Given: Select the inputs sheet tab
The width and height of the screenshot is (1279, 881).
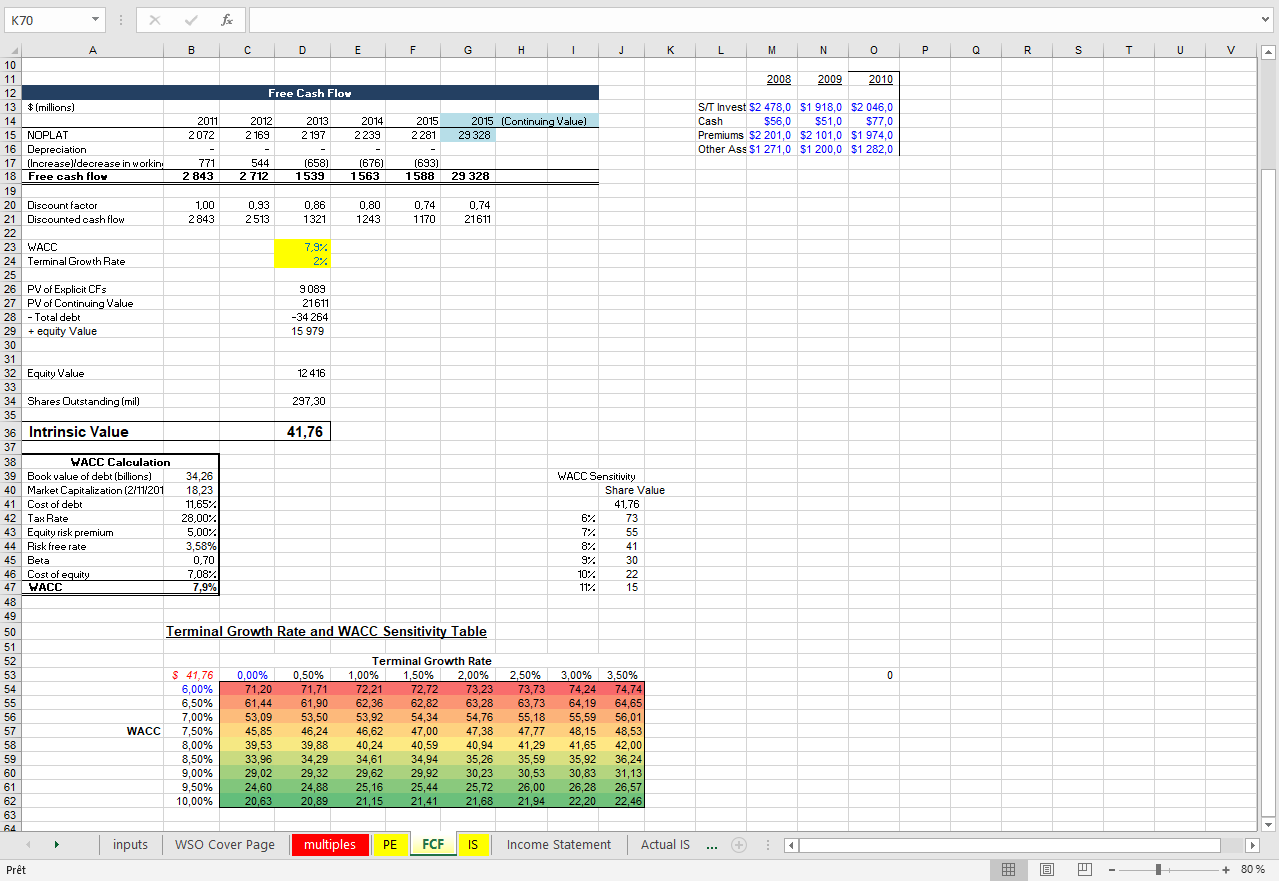Looking at the screenshot, I should tap(130, 844).
